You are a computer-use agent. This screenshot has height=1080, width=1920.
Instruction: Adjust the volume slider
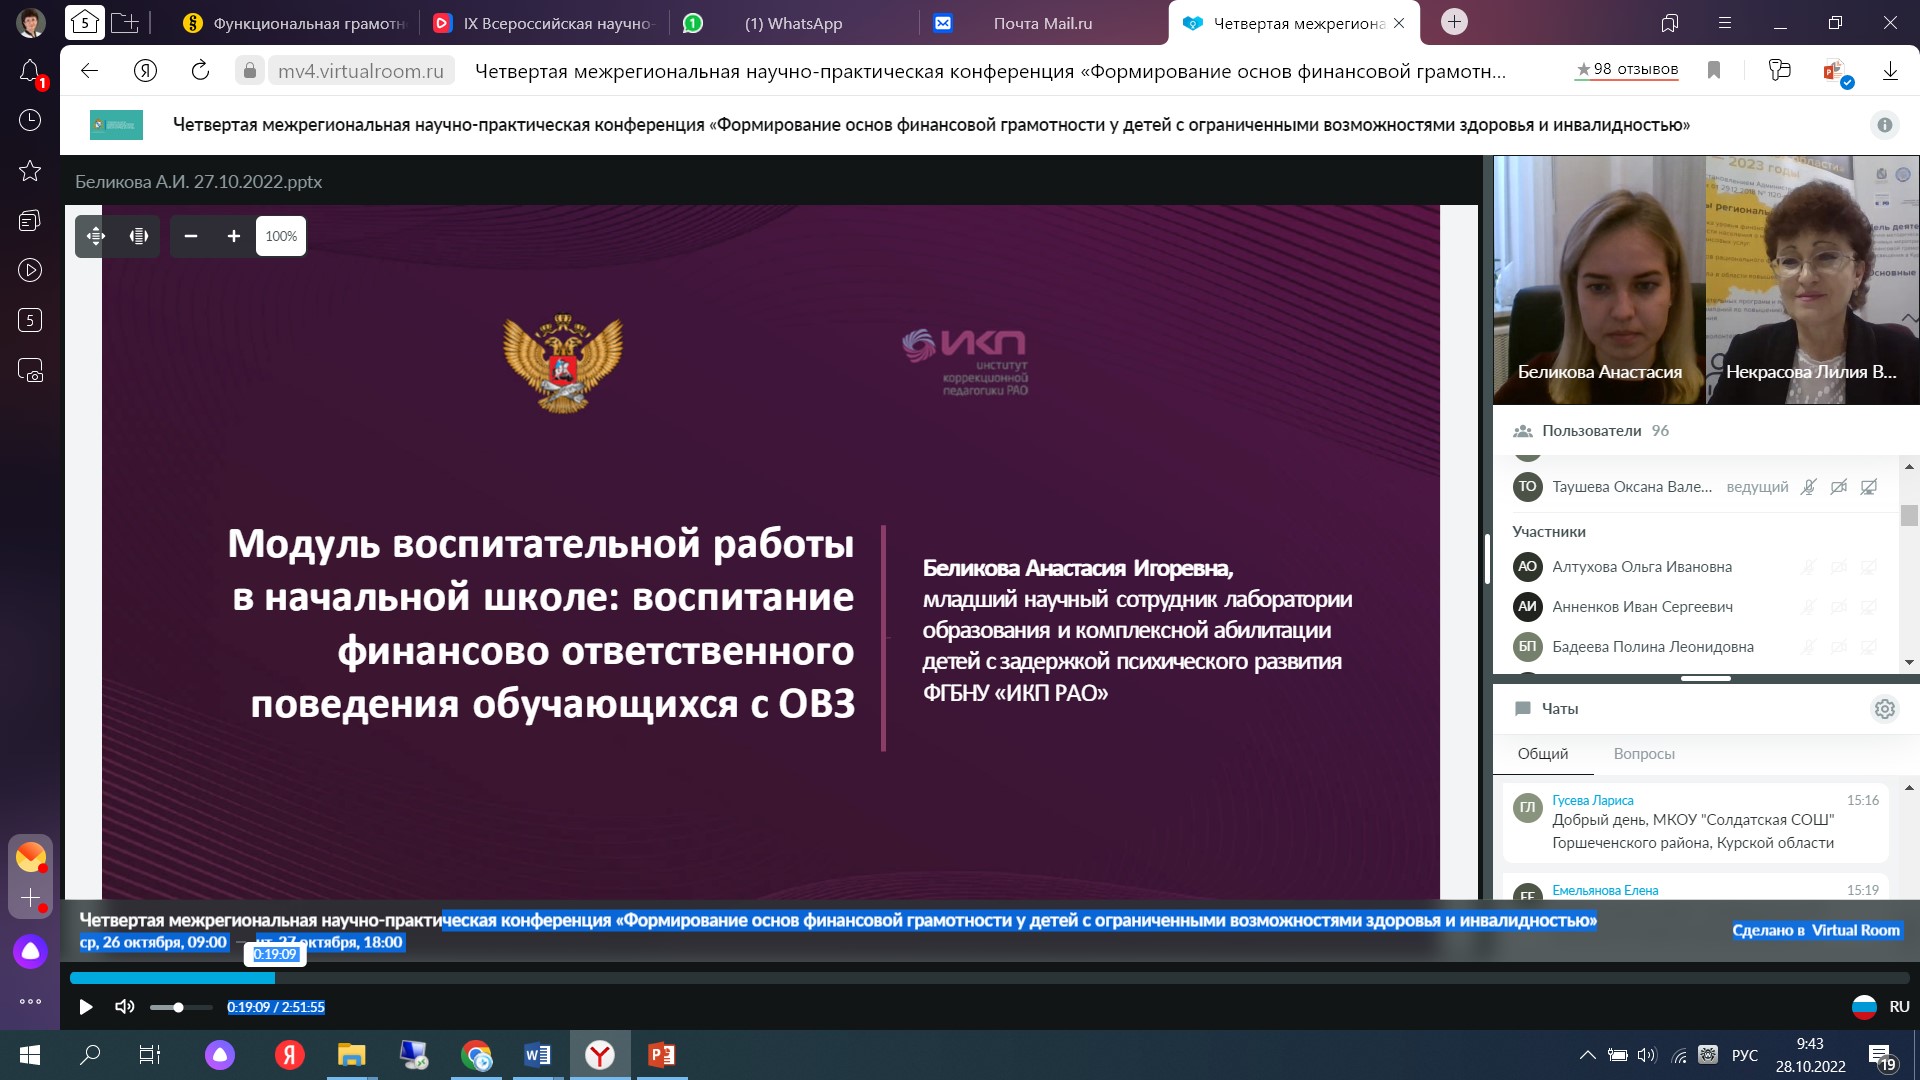[179, 1007]
